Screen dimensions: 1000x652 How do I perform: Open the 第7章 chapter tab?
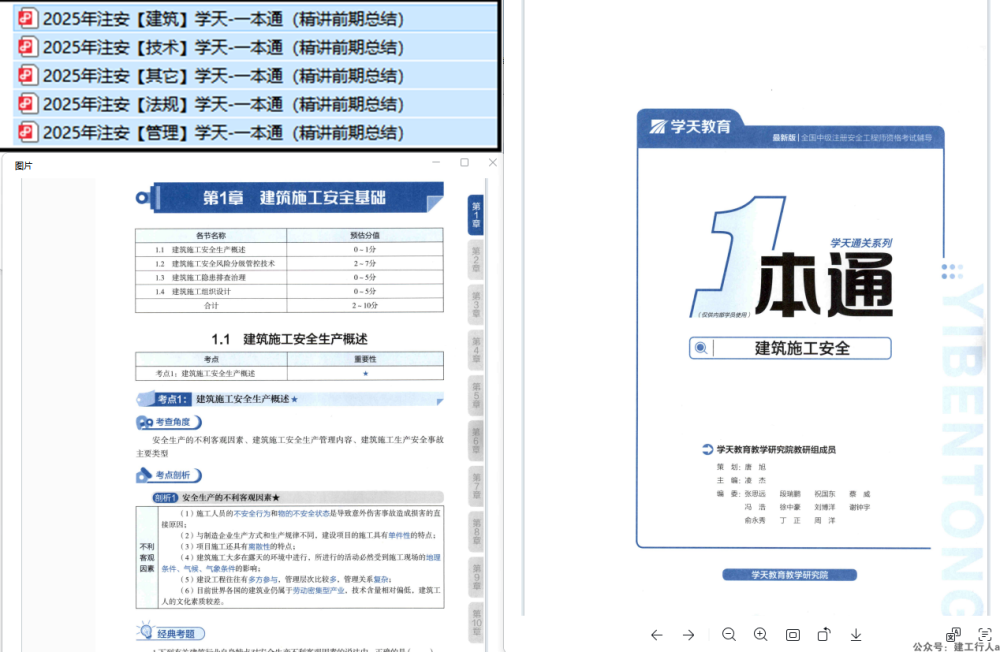pos(476,486)
